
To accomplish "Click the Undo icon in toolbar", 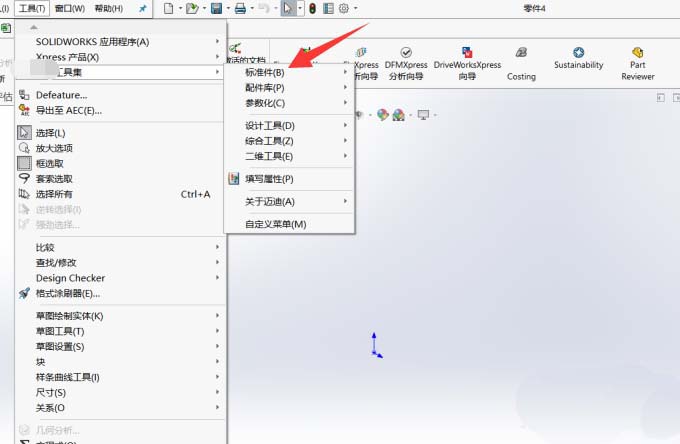I will tap(264, 8).
